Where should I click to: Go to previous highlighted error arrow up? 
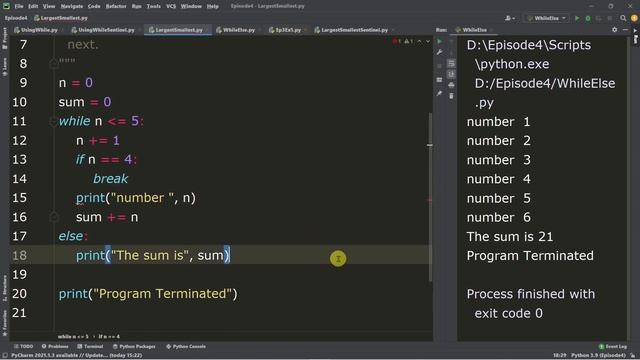pyautogui.click(x=419, y=41)
